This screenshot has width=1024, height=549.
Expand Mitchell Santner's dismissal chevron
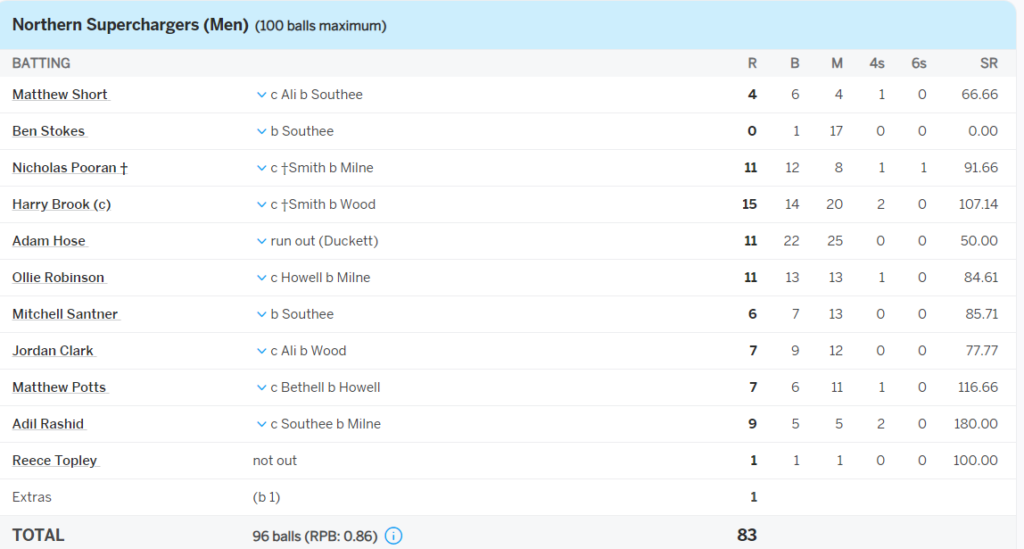point(262,314)
